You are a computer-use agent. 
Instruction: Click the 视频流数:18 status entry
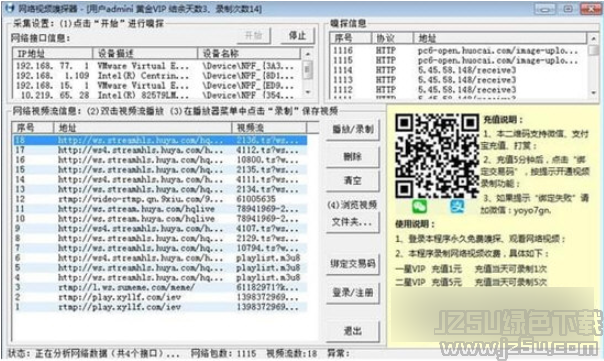click(292, 353)
